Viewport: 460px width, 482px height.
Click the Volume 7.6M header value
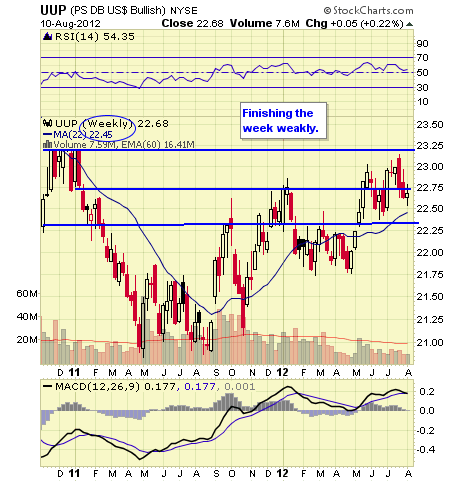click(265, 23)
